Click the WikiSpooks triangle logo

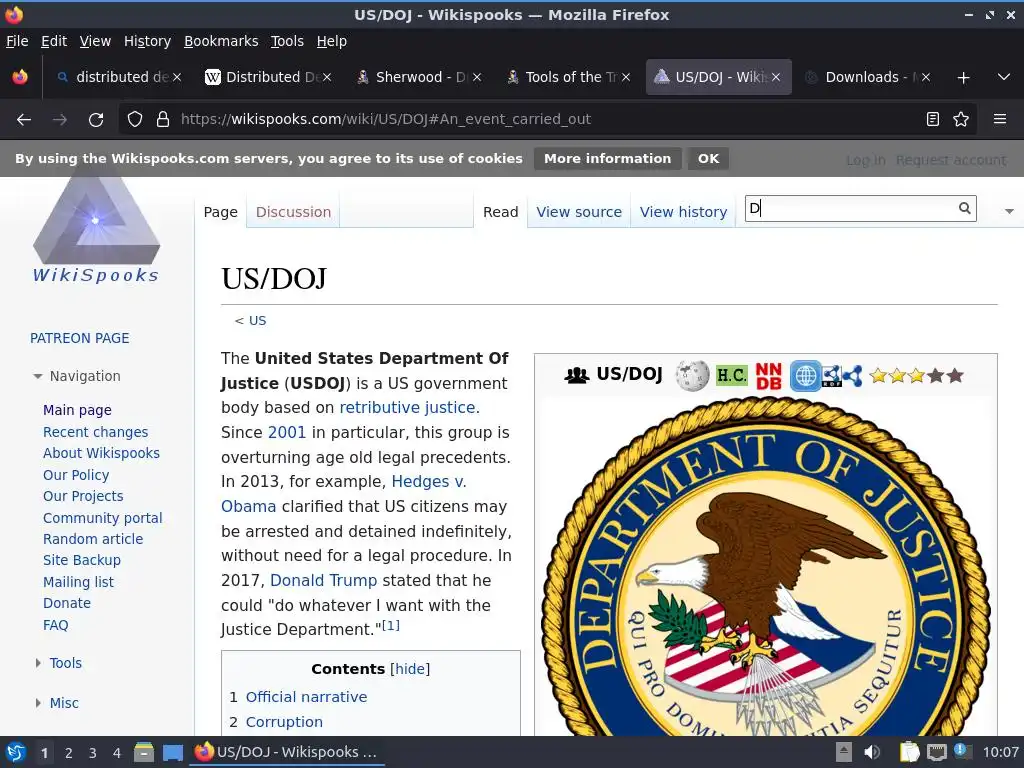point(96,223)
